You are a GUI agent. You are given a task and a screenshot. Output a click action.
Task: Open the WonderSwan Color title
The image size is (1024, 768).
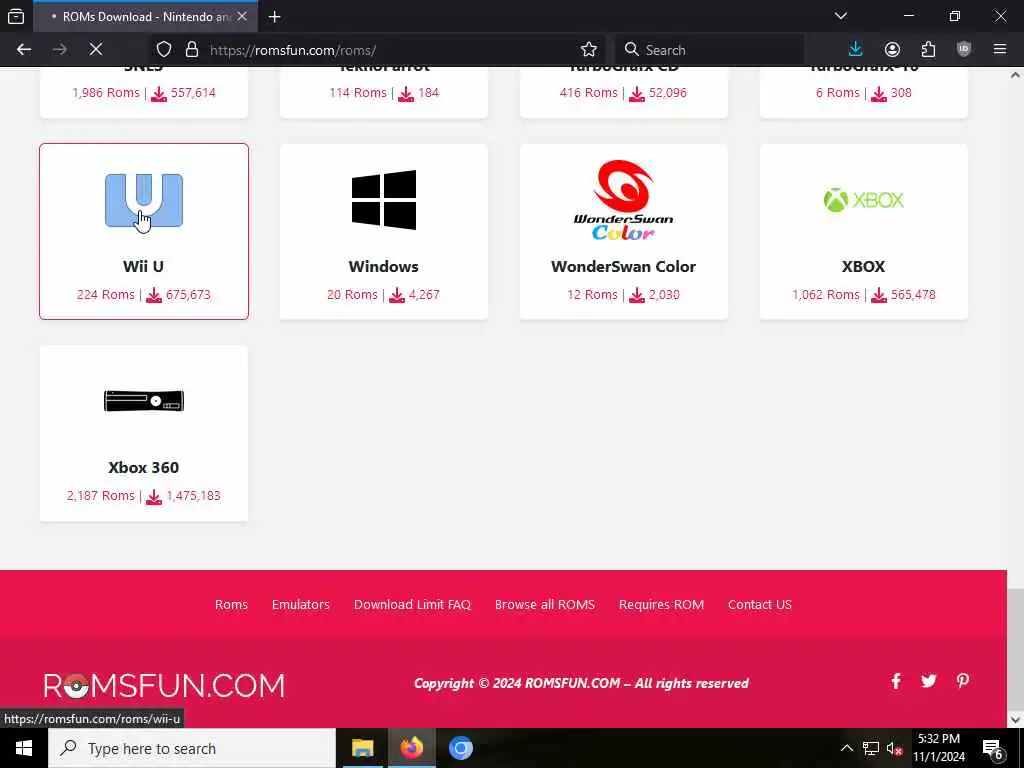623,266
